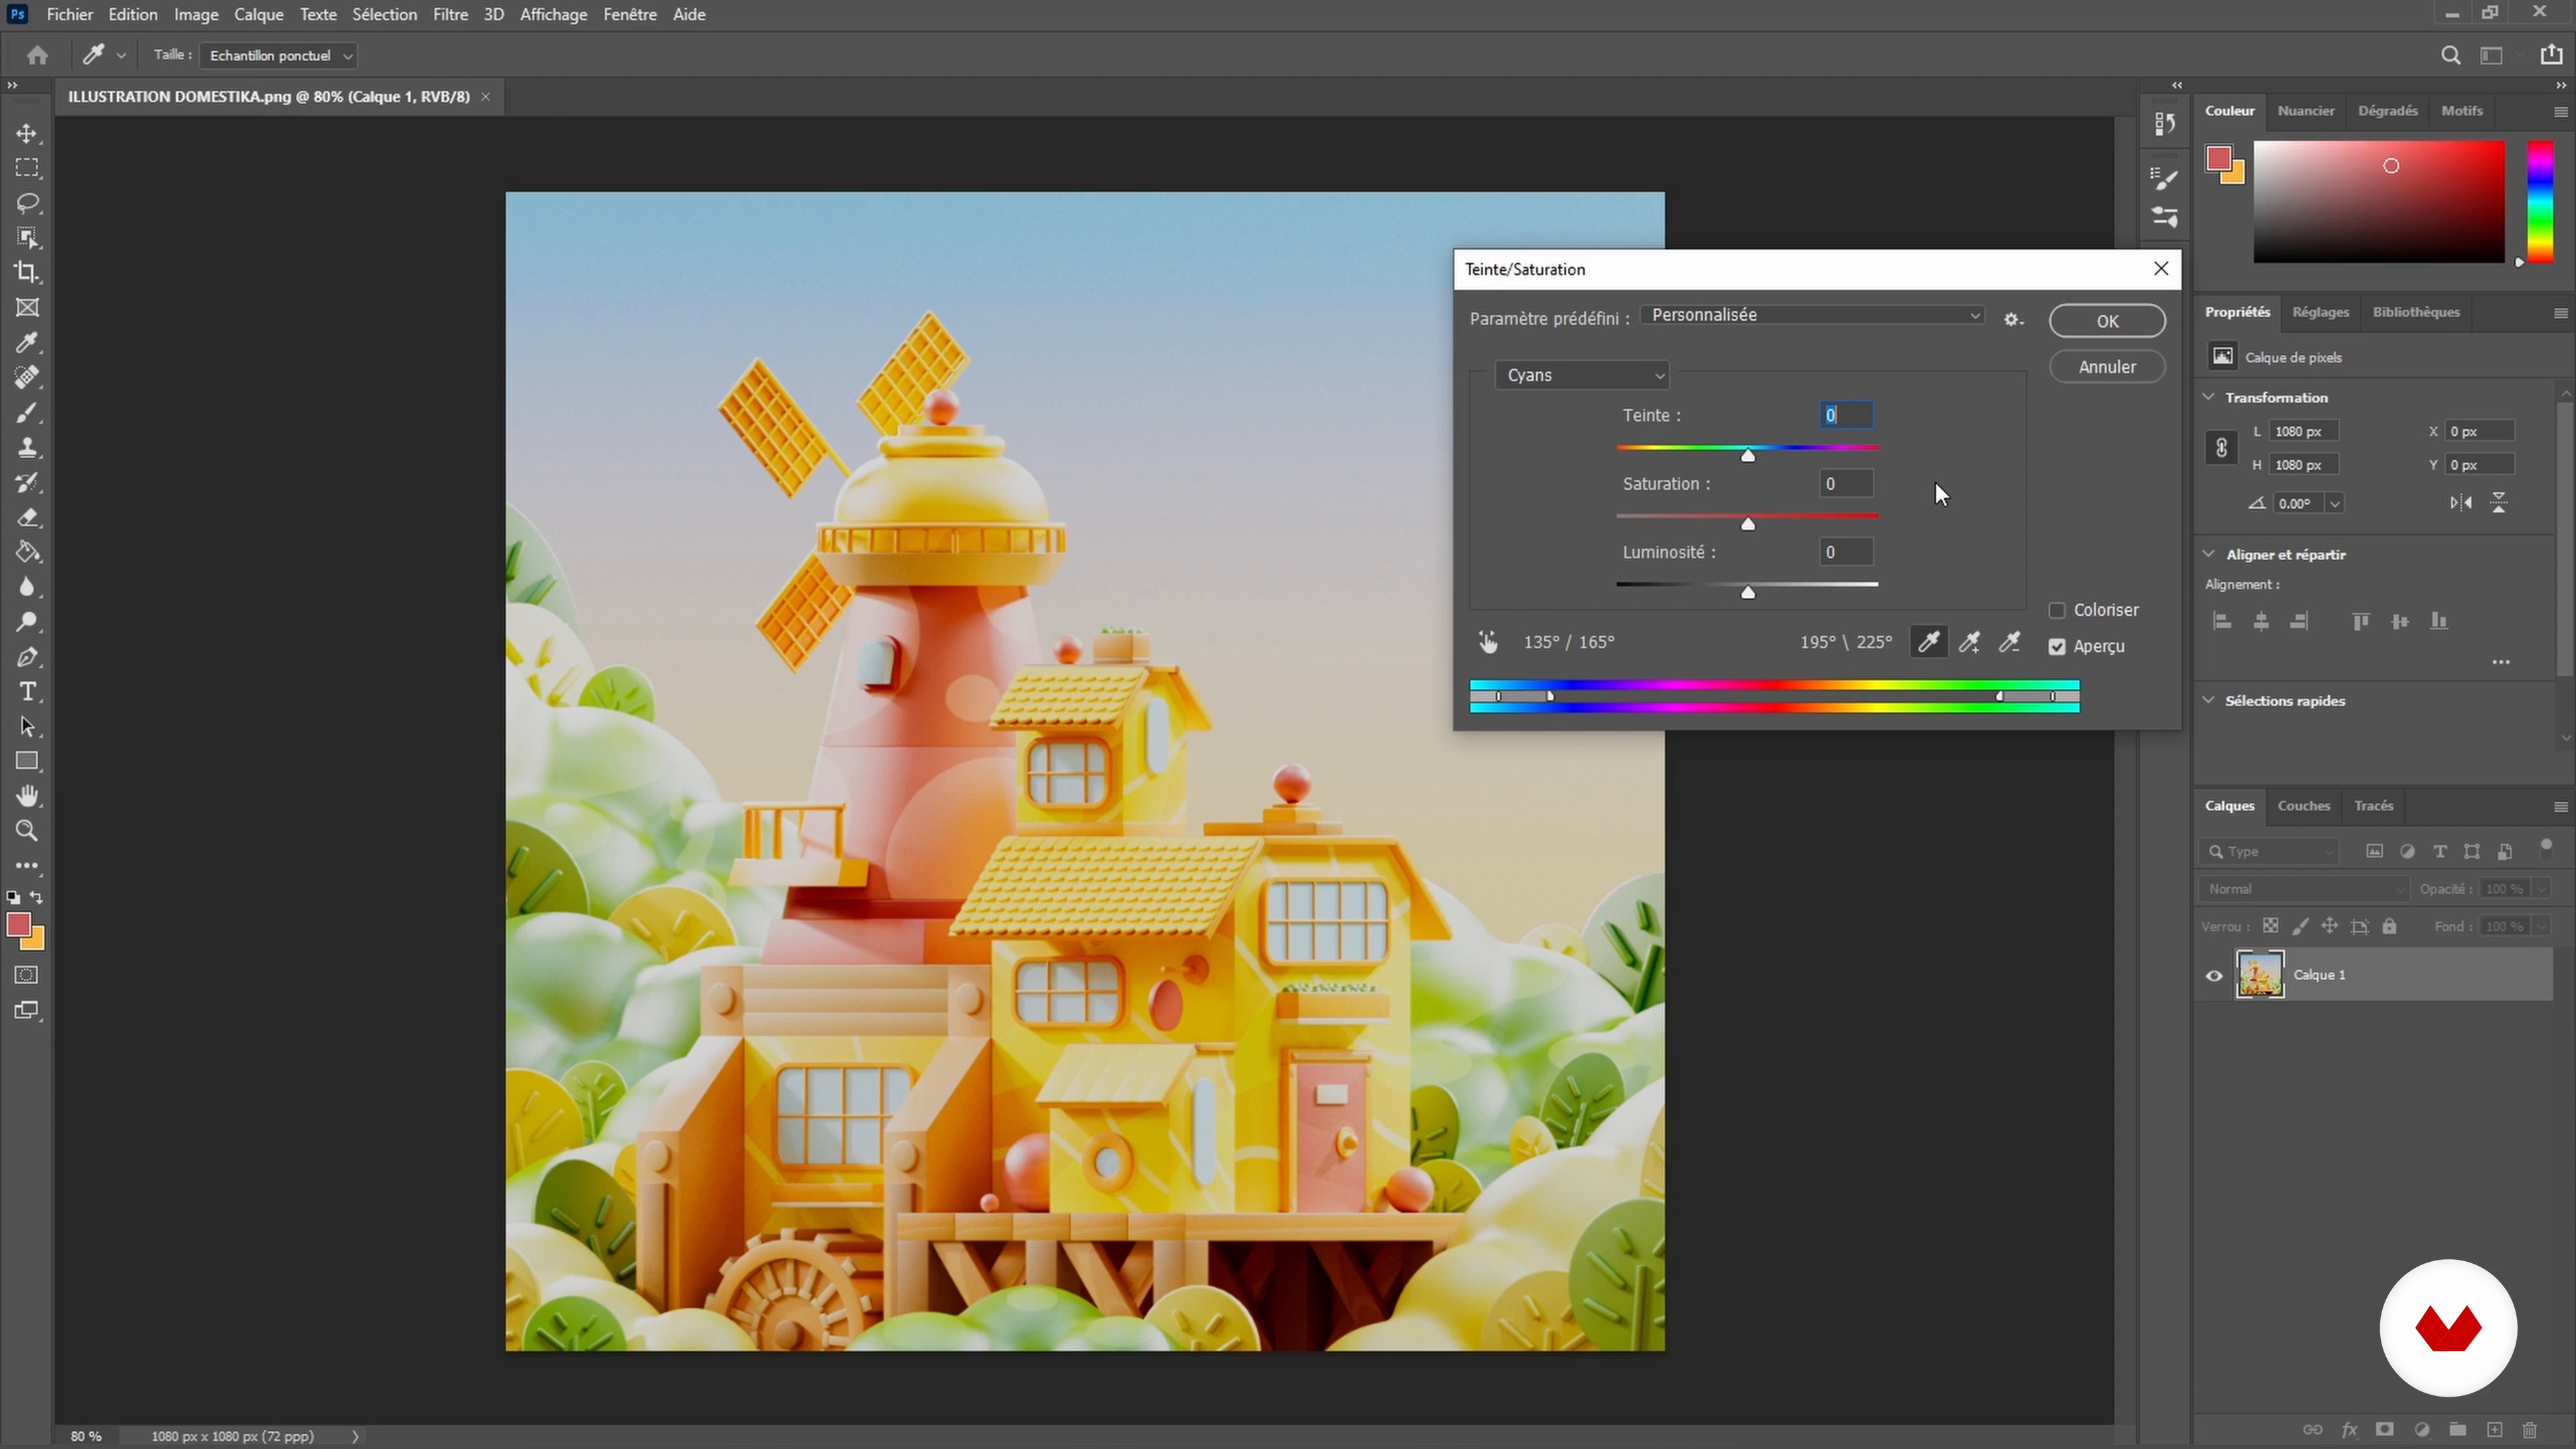Select the Paint Bucket tool
2576x1449 pixels.
tap(27, 552)
